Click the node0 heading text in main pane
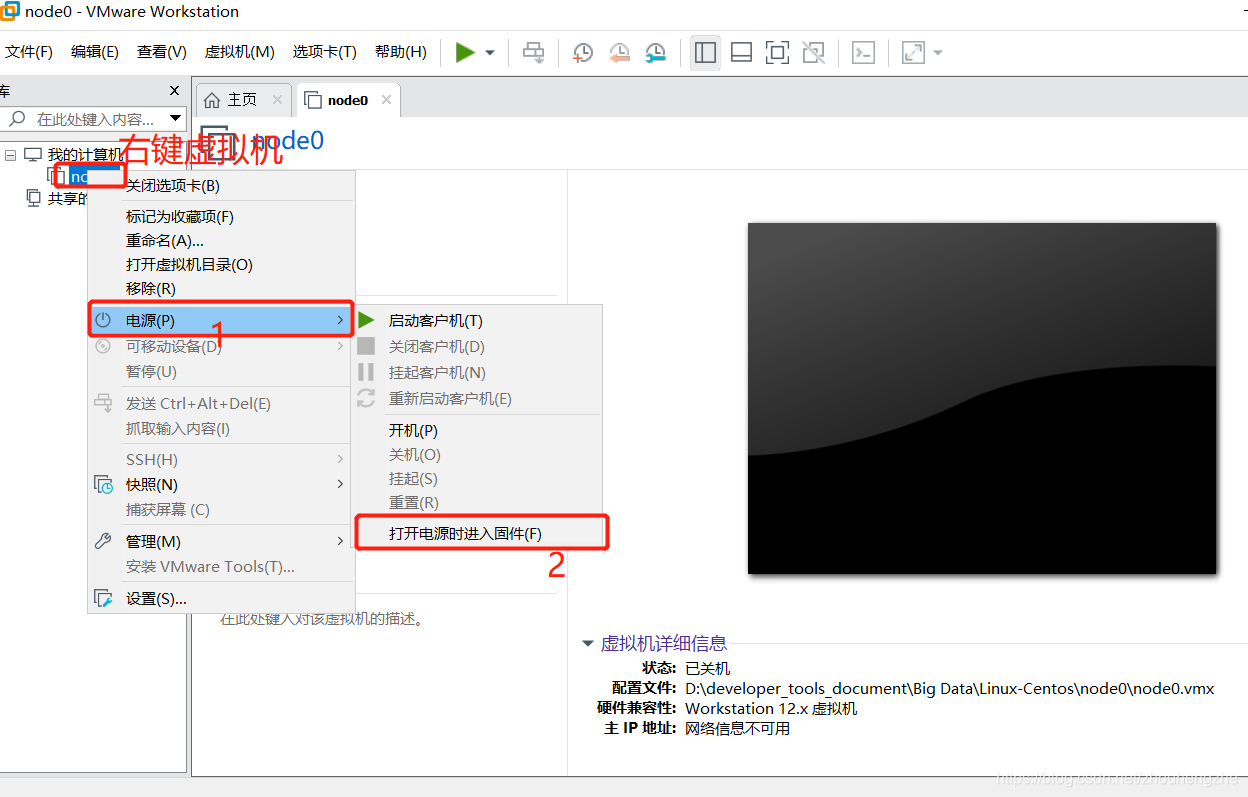This screenshot has height=797, width=1248. pos(288,141)
